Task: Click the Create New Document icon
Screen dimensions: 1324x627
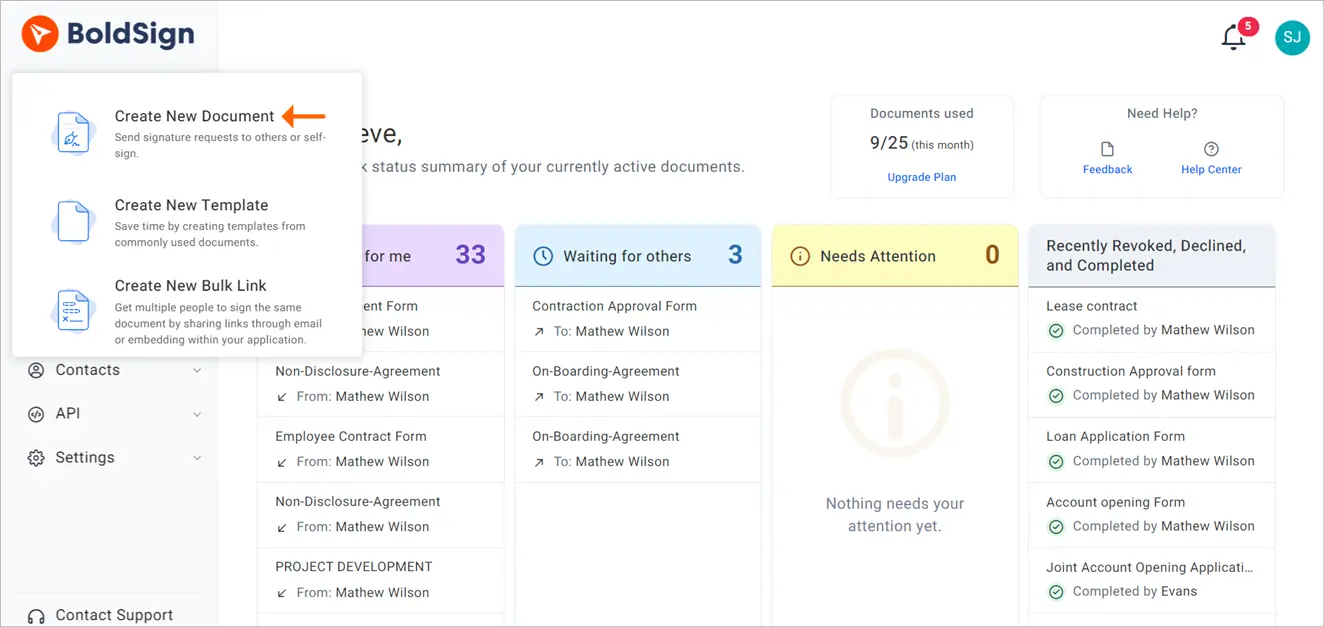Action: click(73, 133)
